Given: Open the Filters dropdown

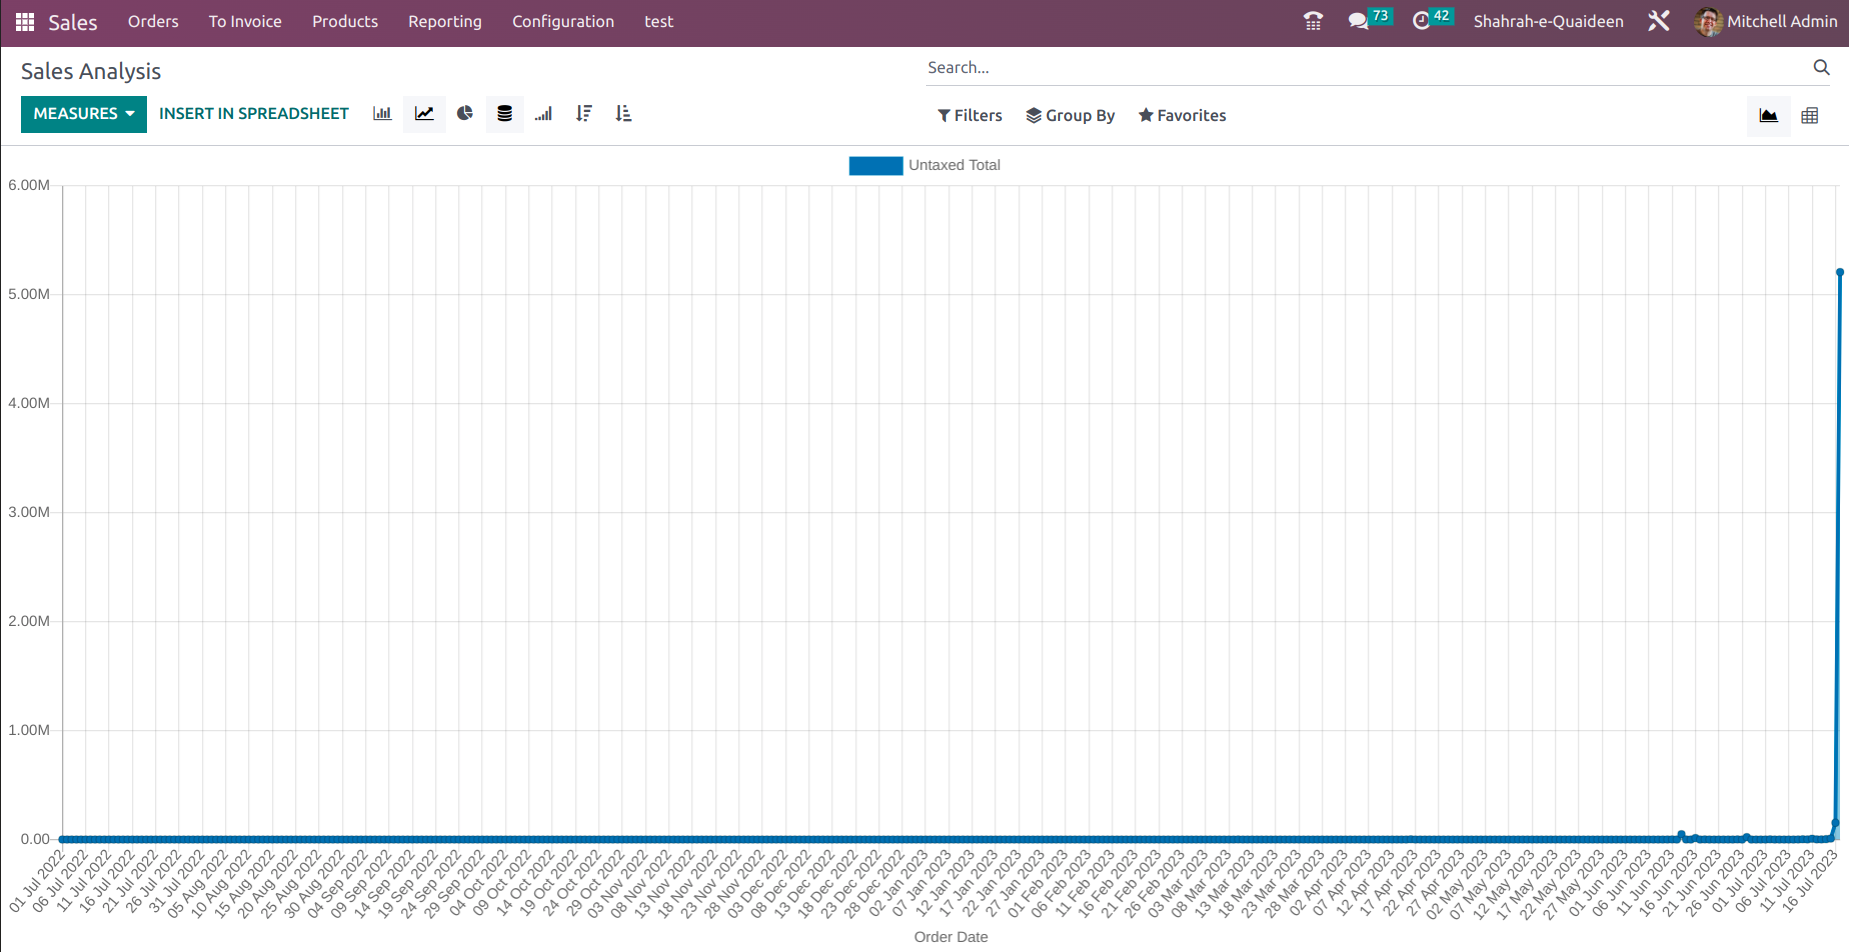Looking at the screenshot, I should [x=969, y=116].
